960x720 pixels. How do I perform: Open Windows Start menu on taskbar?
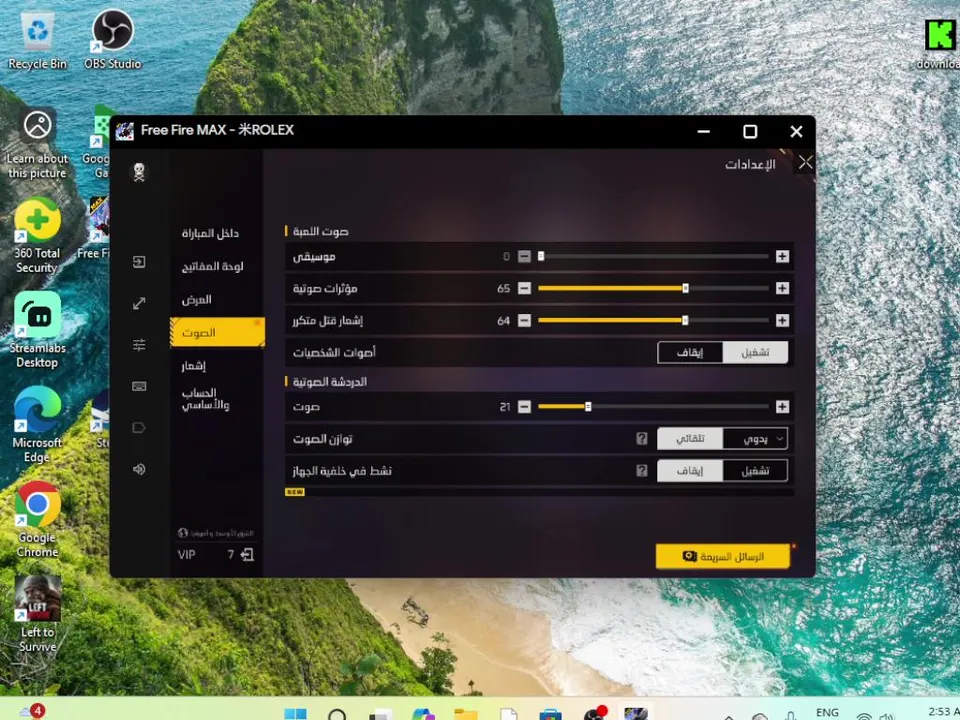pos(296,714)
